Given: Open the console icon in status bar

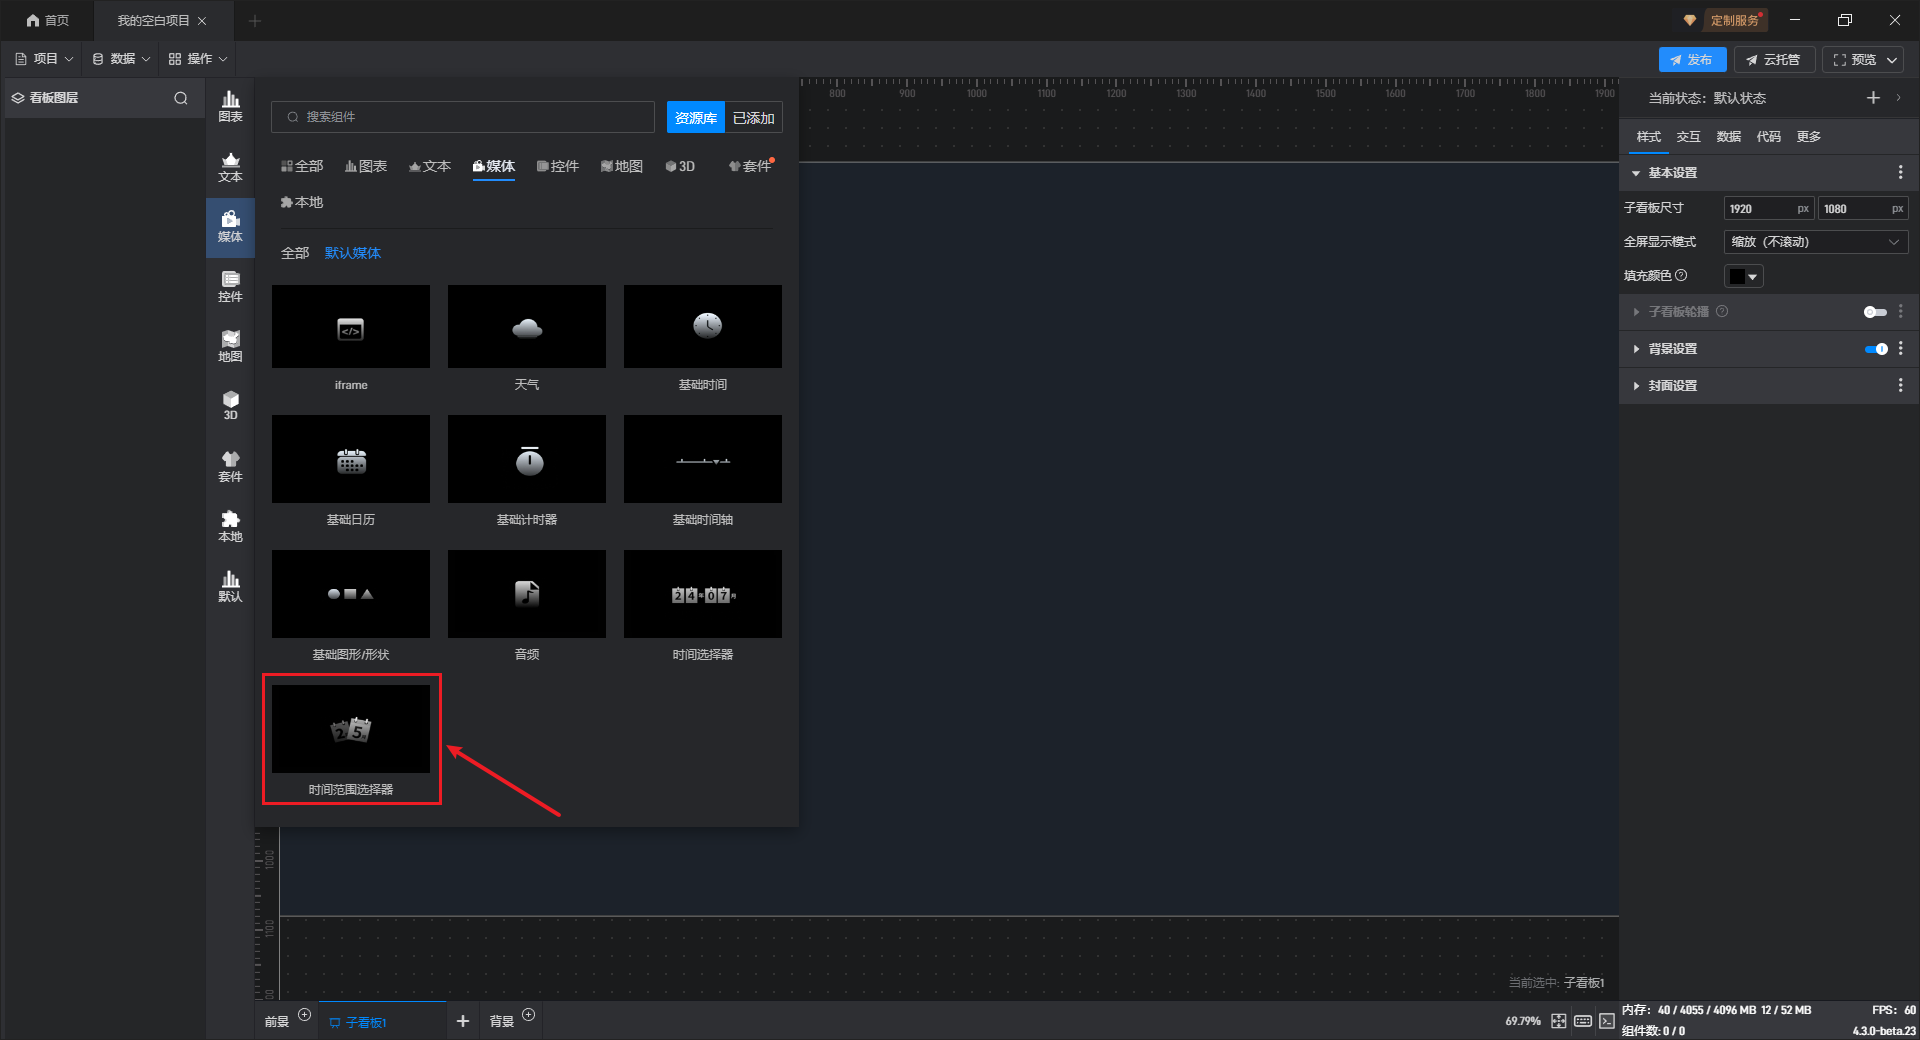Looking at the screenshot, I should (x=1607, y=1021).
